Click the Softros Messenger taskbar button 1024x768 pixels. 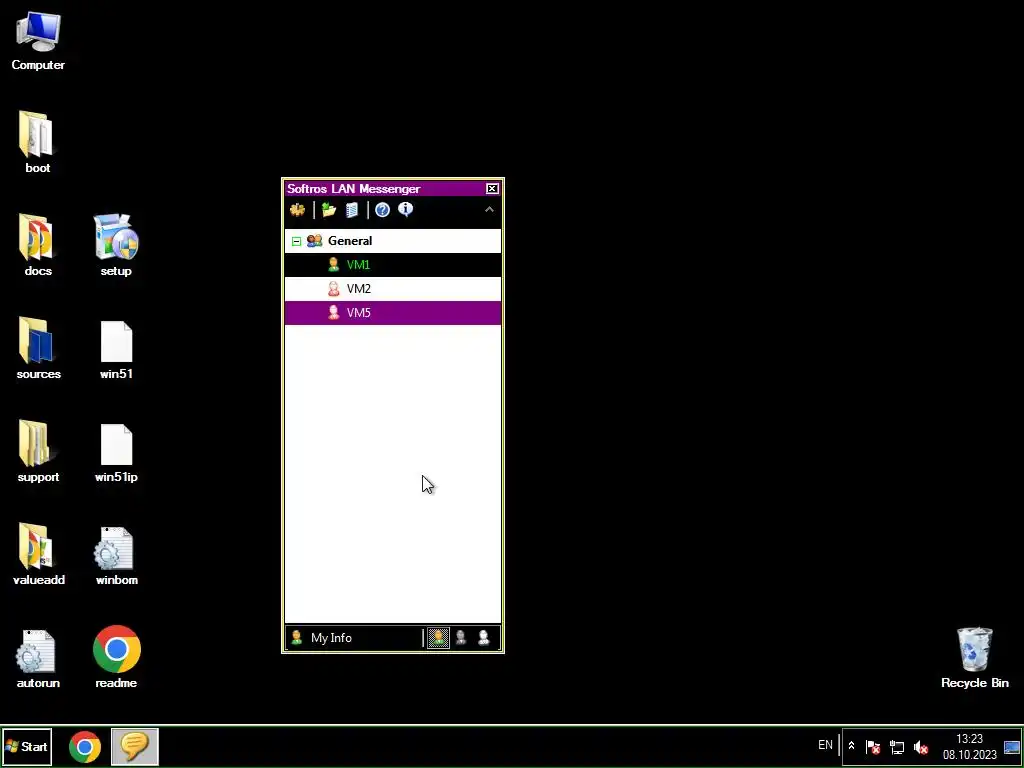(135, 746)
